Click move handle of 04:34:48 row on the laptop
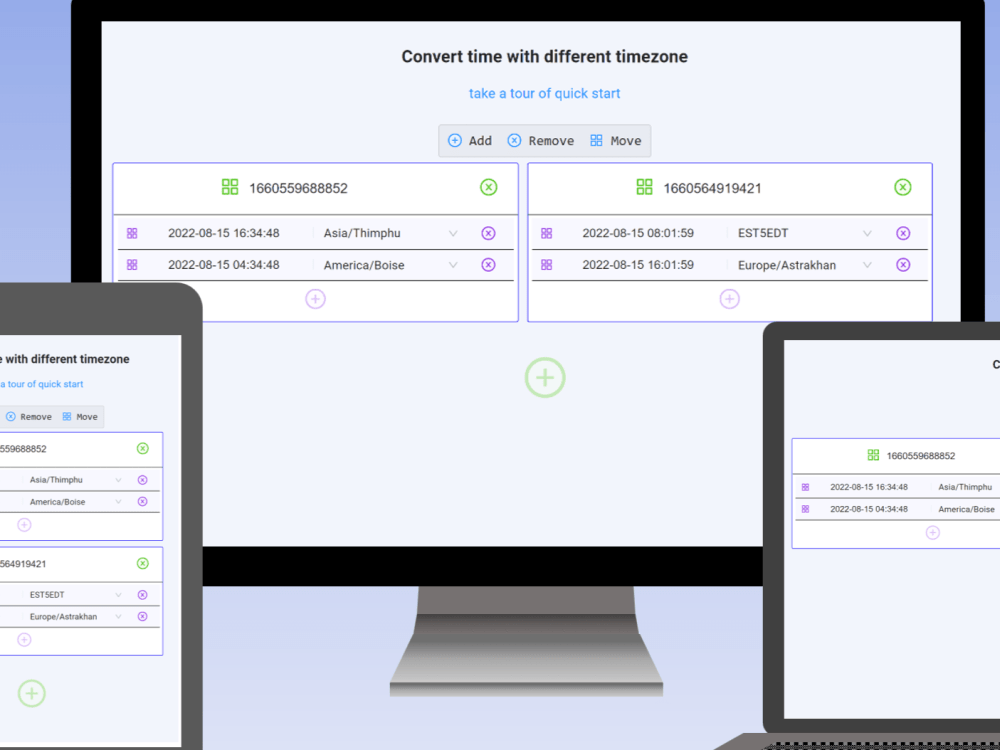 pyautogui.click(x=805, y=509)
